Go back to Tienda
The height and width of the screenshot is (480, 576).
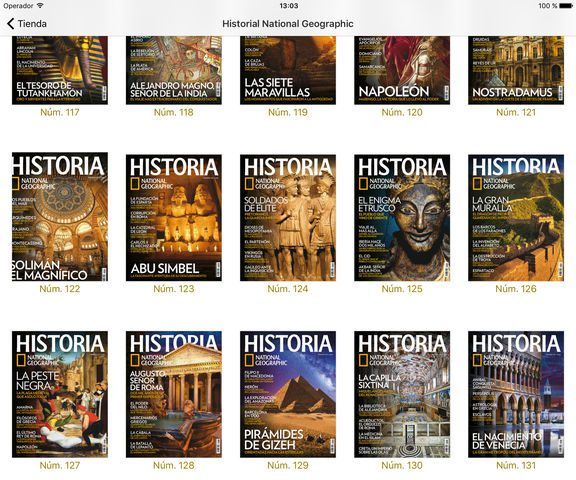pyautogui.click(x=27, y=24)
